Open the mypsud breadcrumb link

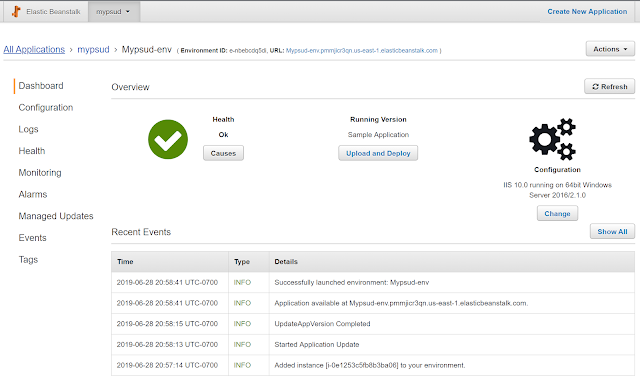click(93, 49)
